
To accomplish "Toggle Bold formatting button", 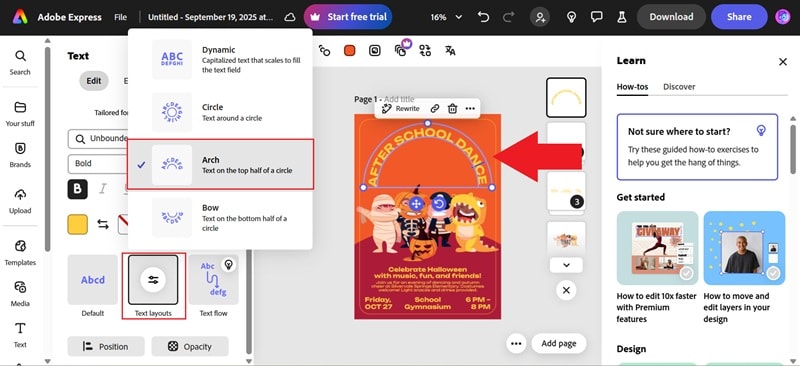I will 78,189.
